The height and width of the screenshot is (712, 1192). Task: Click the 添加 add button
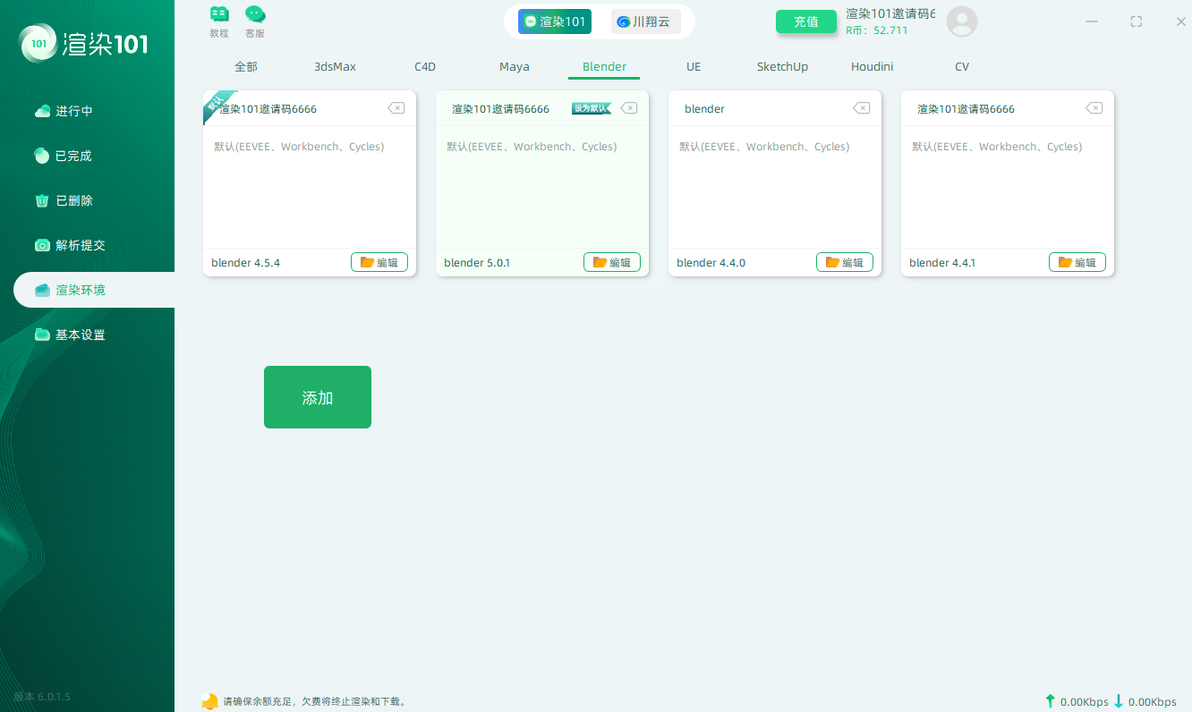point(318,397)
